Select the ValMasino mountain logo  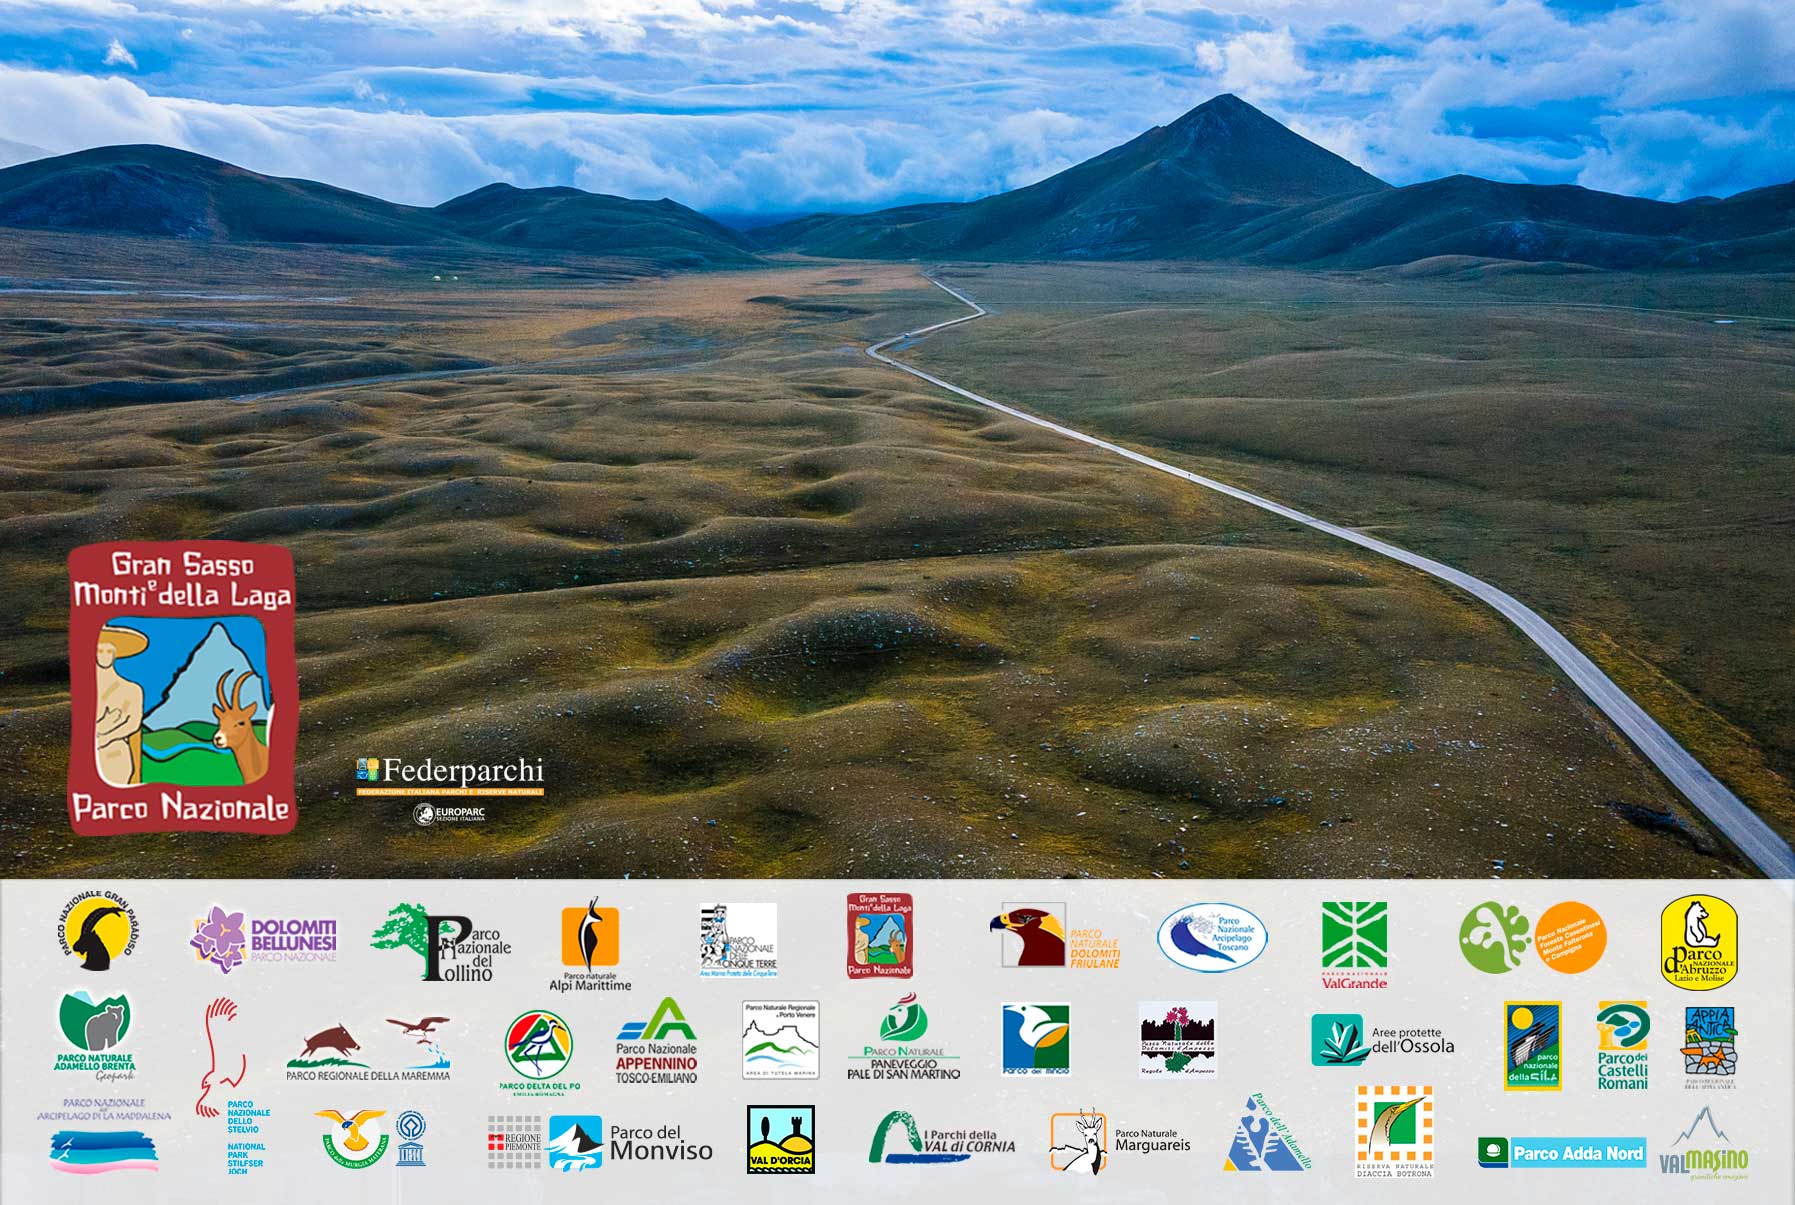click(1704, 1143)
